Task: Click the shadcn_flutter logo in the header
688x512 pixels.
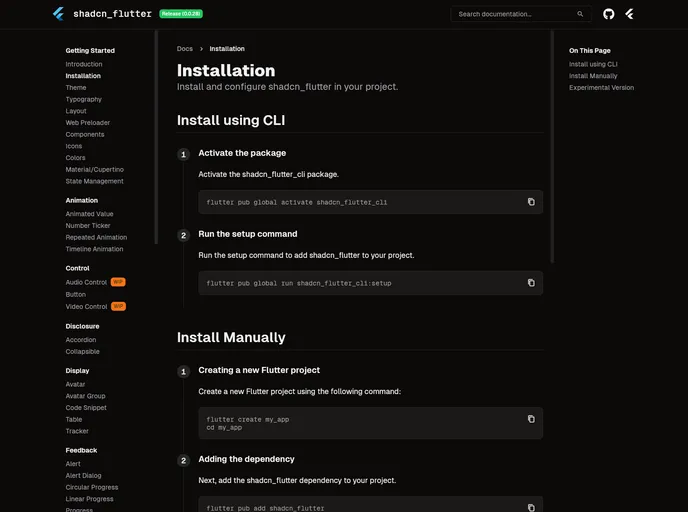Action: [x=58, y=14]
